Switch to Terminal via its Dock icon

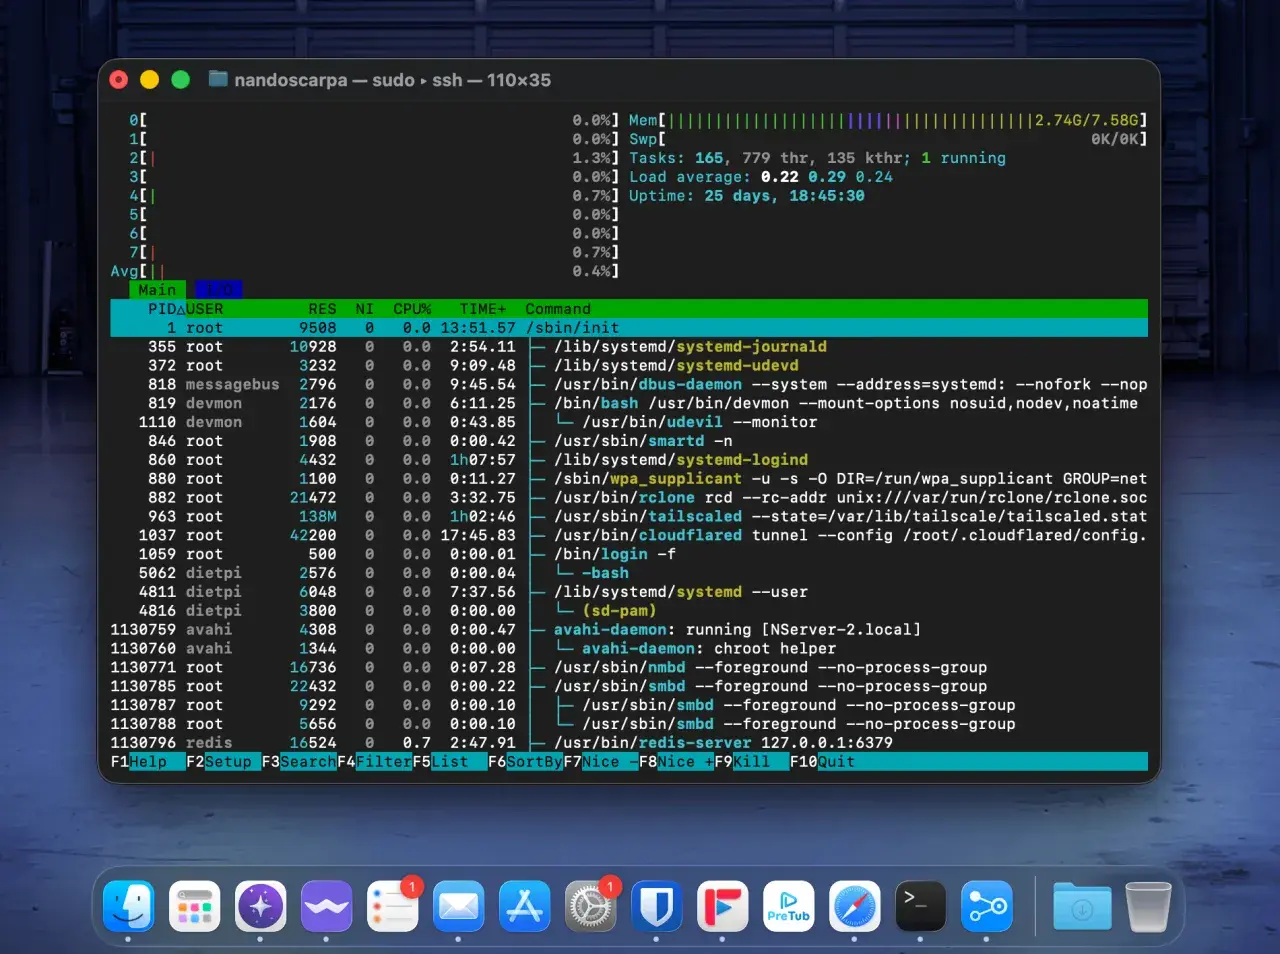920,906
